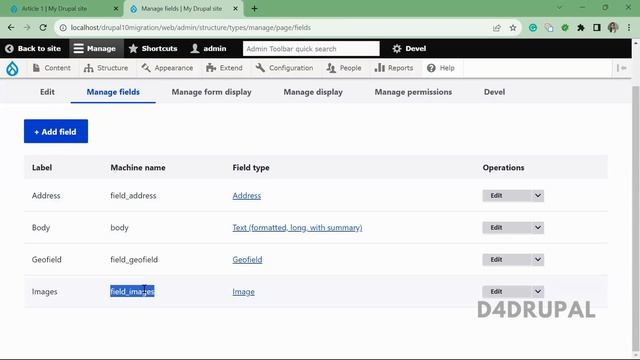Click the browser forward arrow
The width and height of the screenshot is (640, 360).
[27, 28]
